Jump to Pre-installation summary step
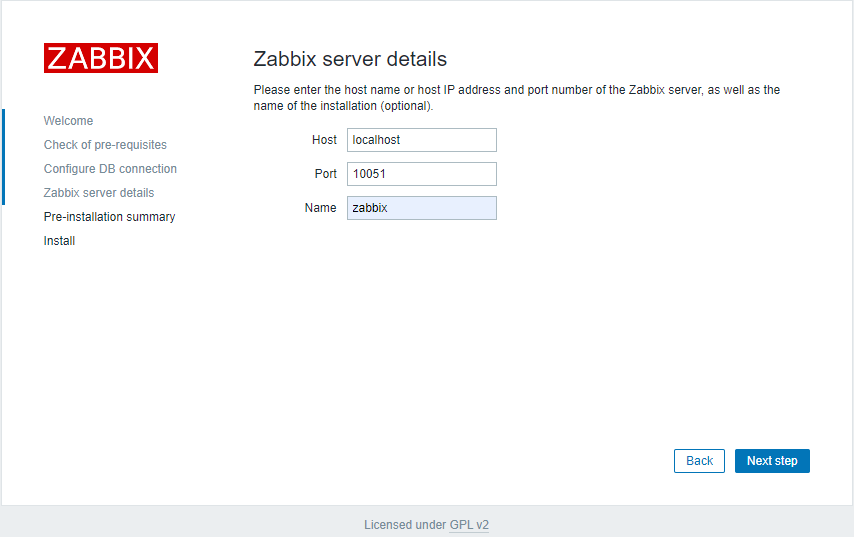This screenshot has width=854, height=537. (x=109, y=217)
